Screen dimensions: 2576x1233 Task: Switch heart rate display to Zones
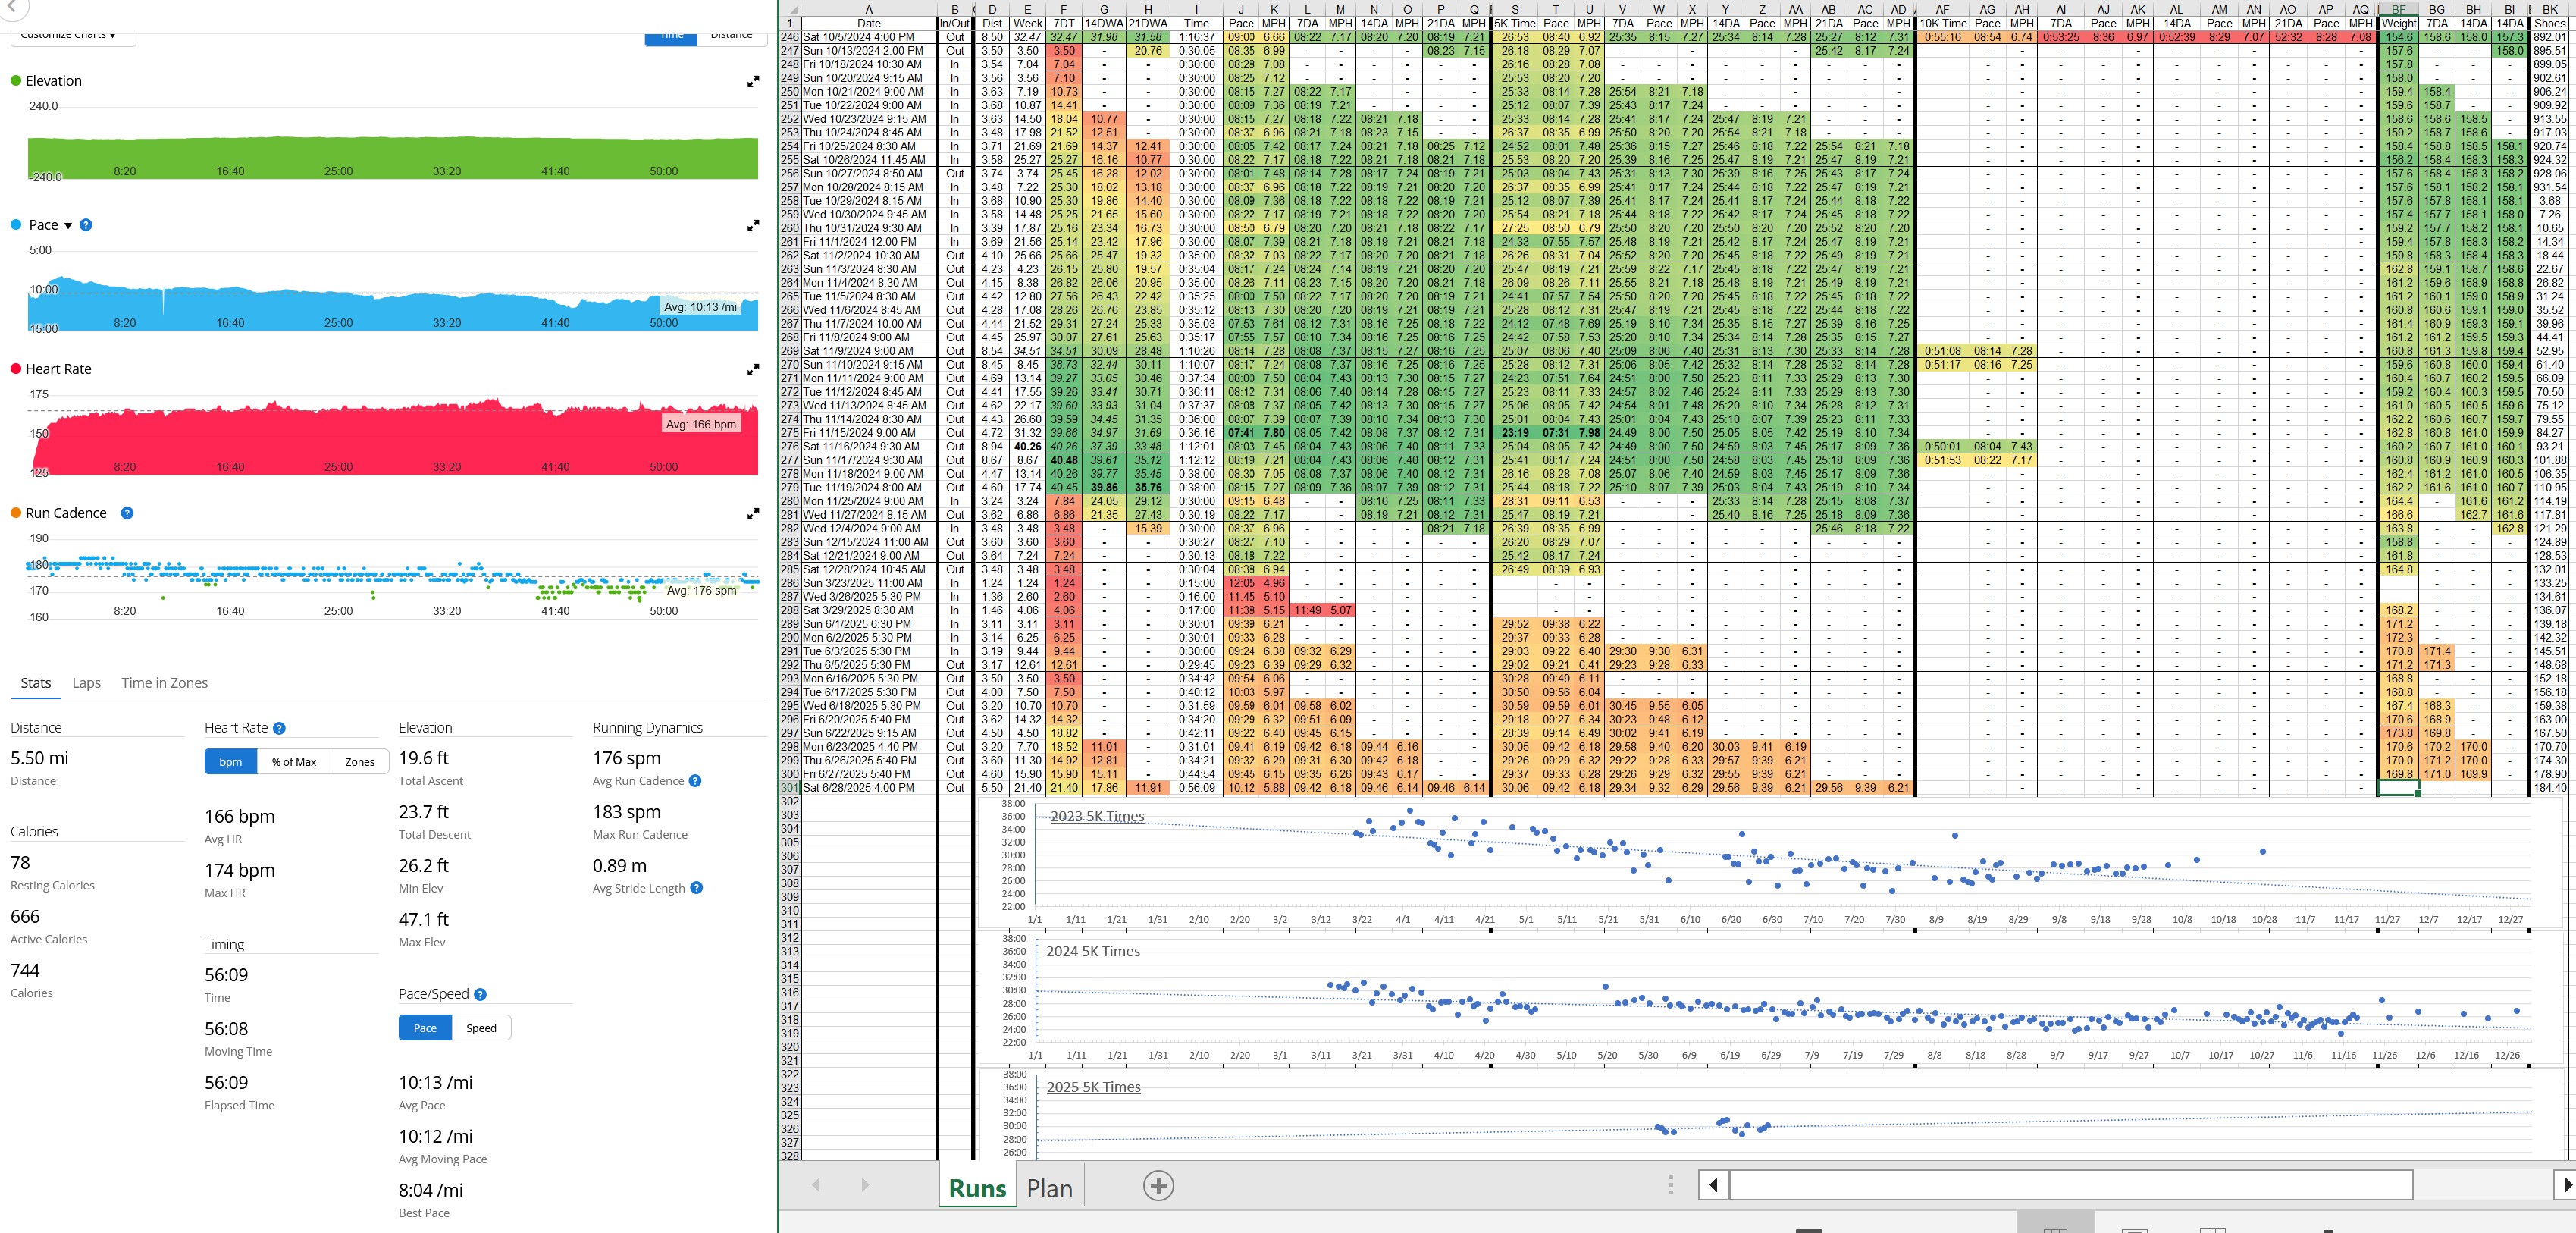pos(360,762)
